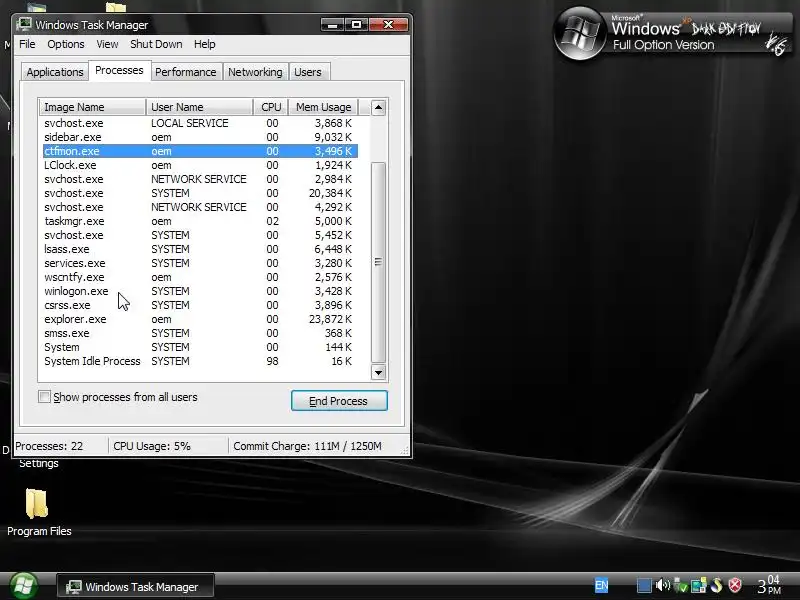Open the Shut Down menu
Image resolution: width=800 pixels, height=600 pixels.
[x=156, y=44]
